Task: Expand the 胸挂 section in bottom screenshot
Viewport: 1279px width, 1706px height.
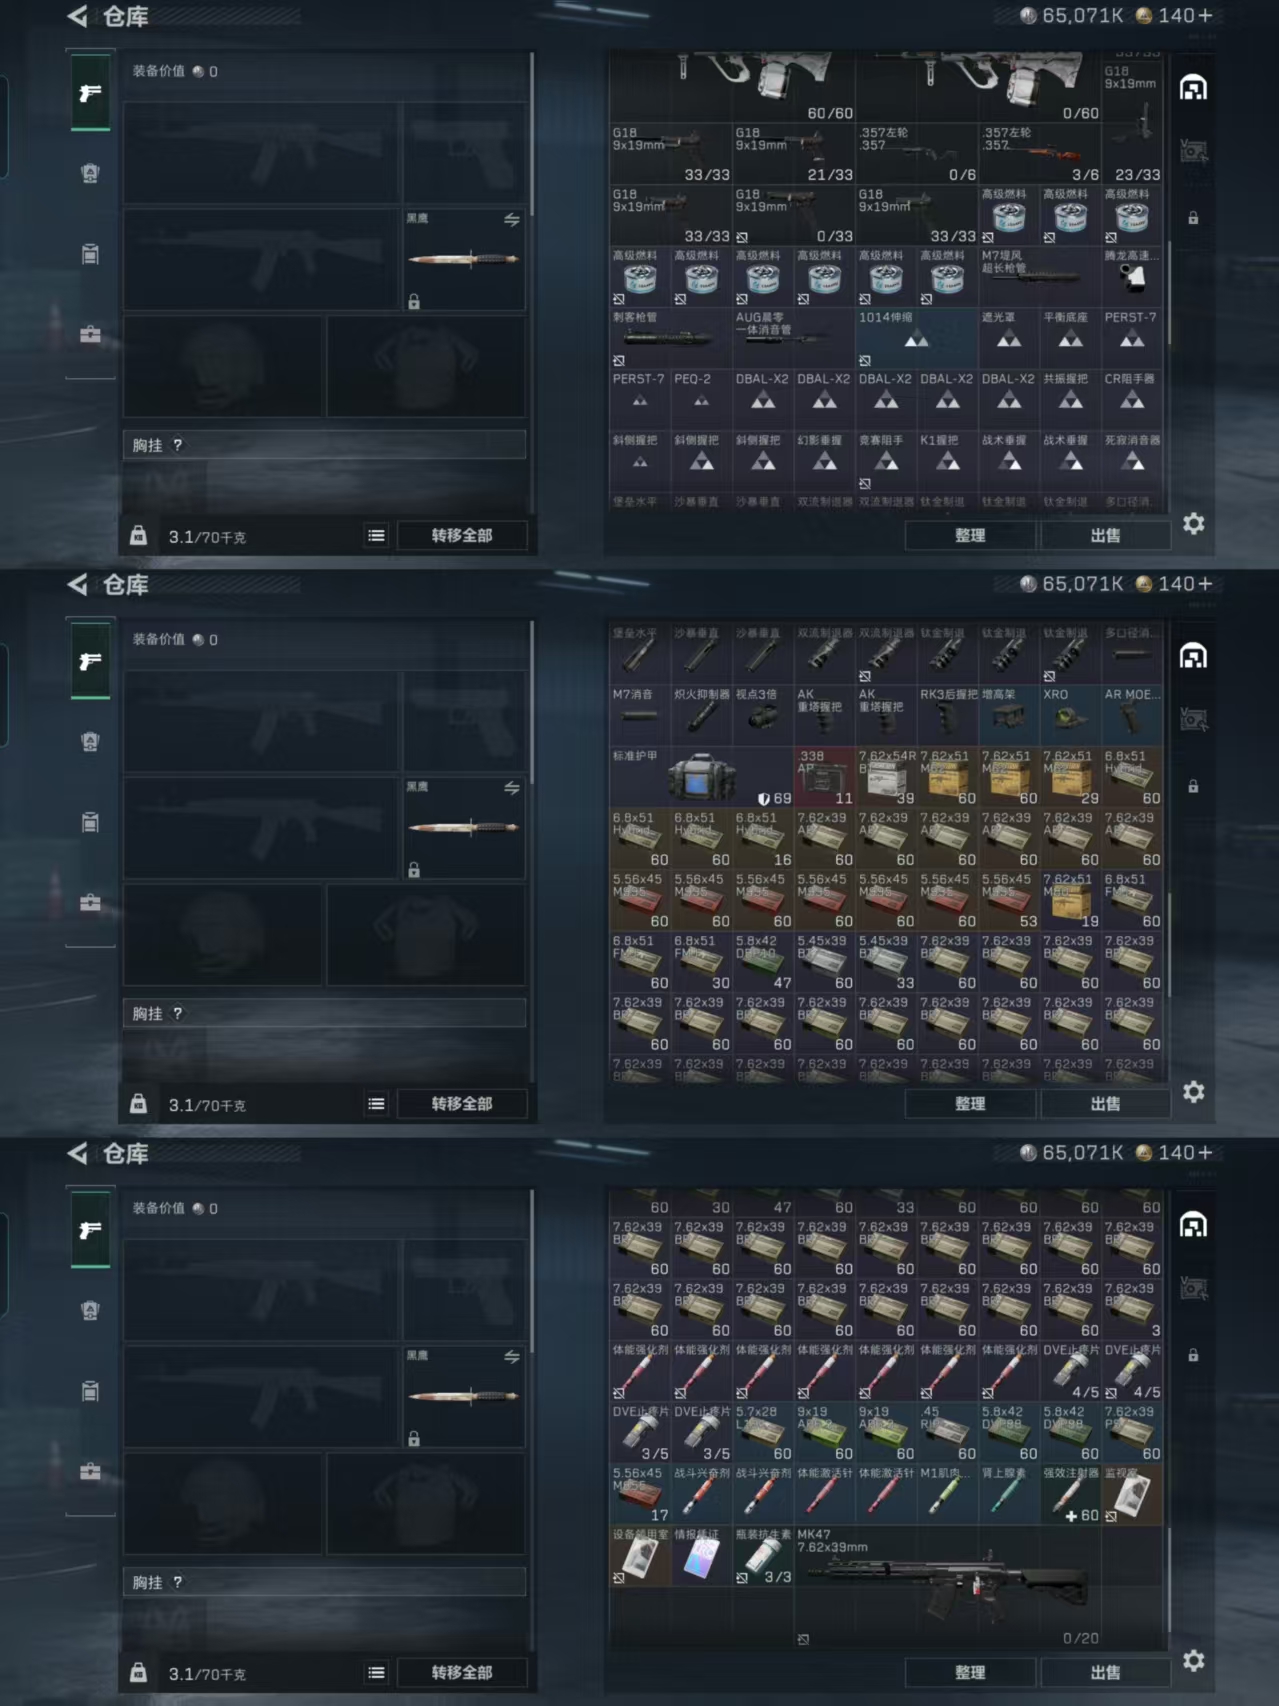Action: click(x=325, y=1582)
